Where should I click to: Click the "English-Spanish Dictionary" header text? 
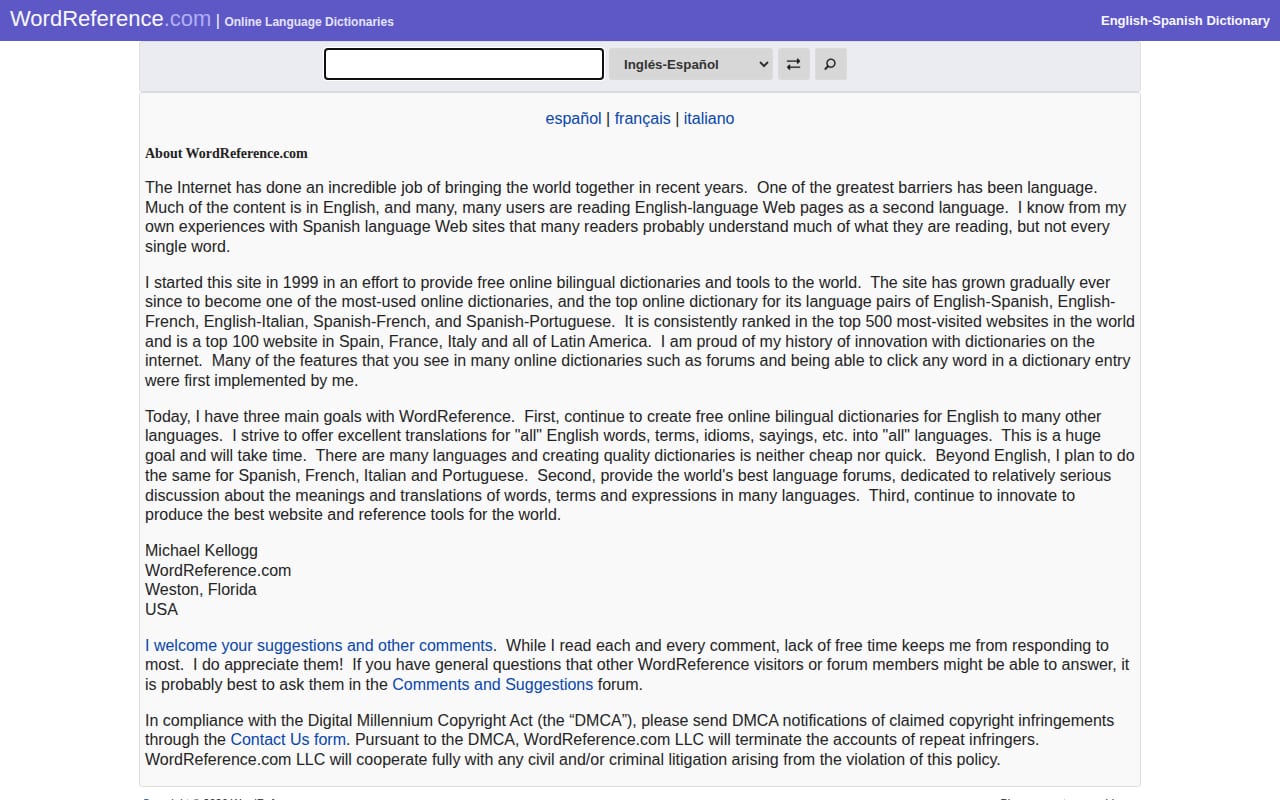tap(1185, 20)
